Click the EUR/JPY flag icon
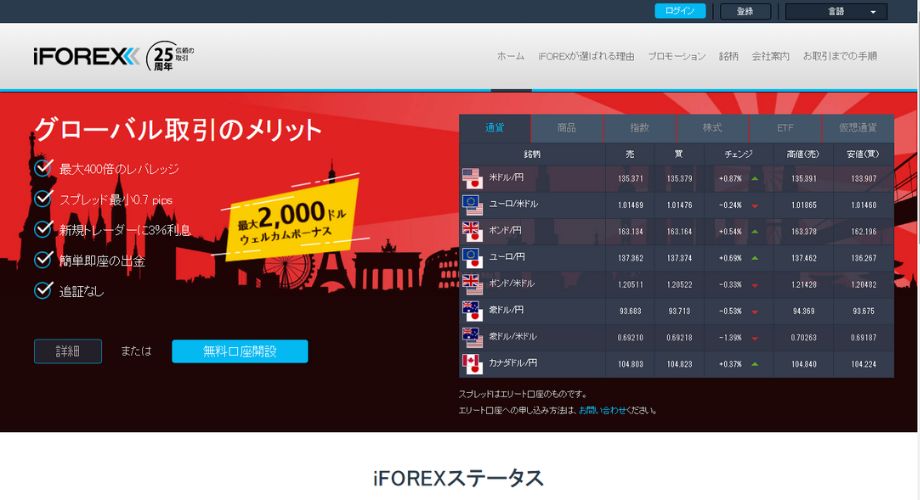 tap(472, 258)
